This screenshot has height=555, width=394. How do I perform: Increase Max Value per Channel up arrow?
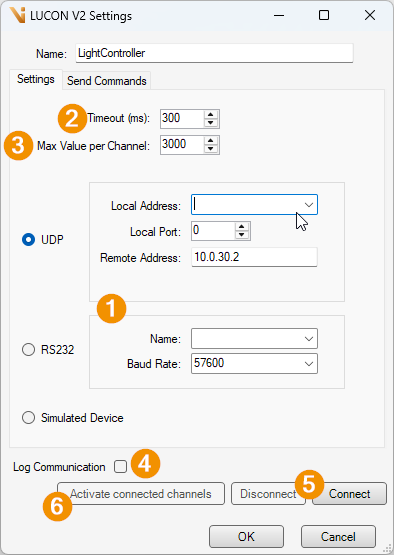211,141
